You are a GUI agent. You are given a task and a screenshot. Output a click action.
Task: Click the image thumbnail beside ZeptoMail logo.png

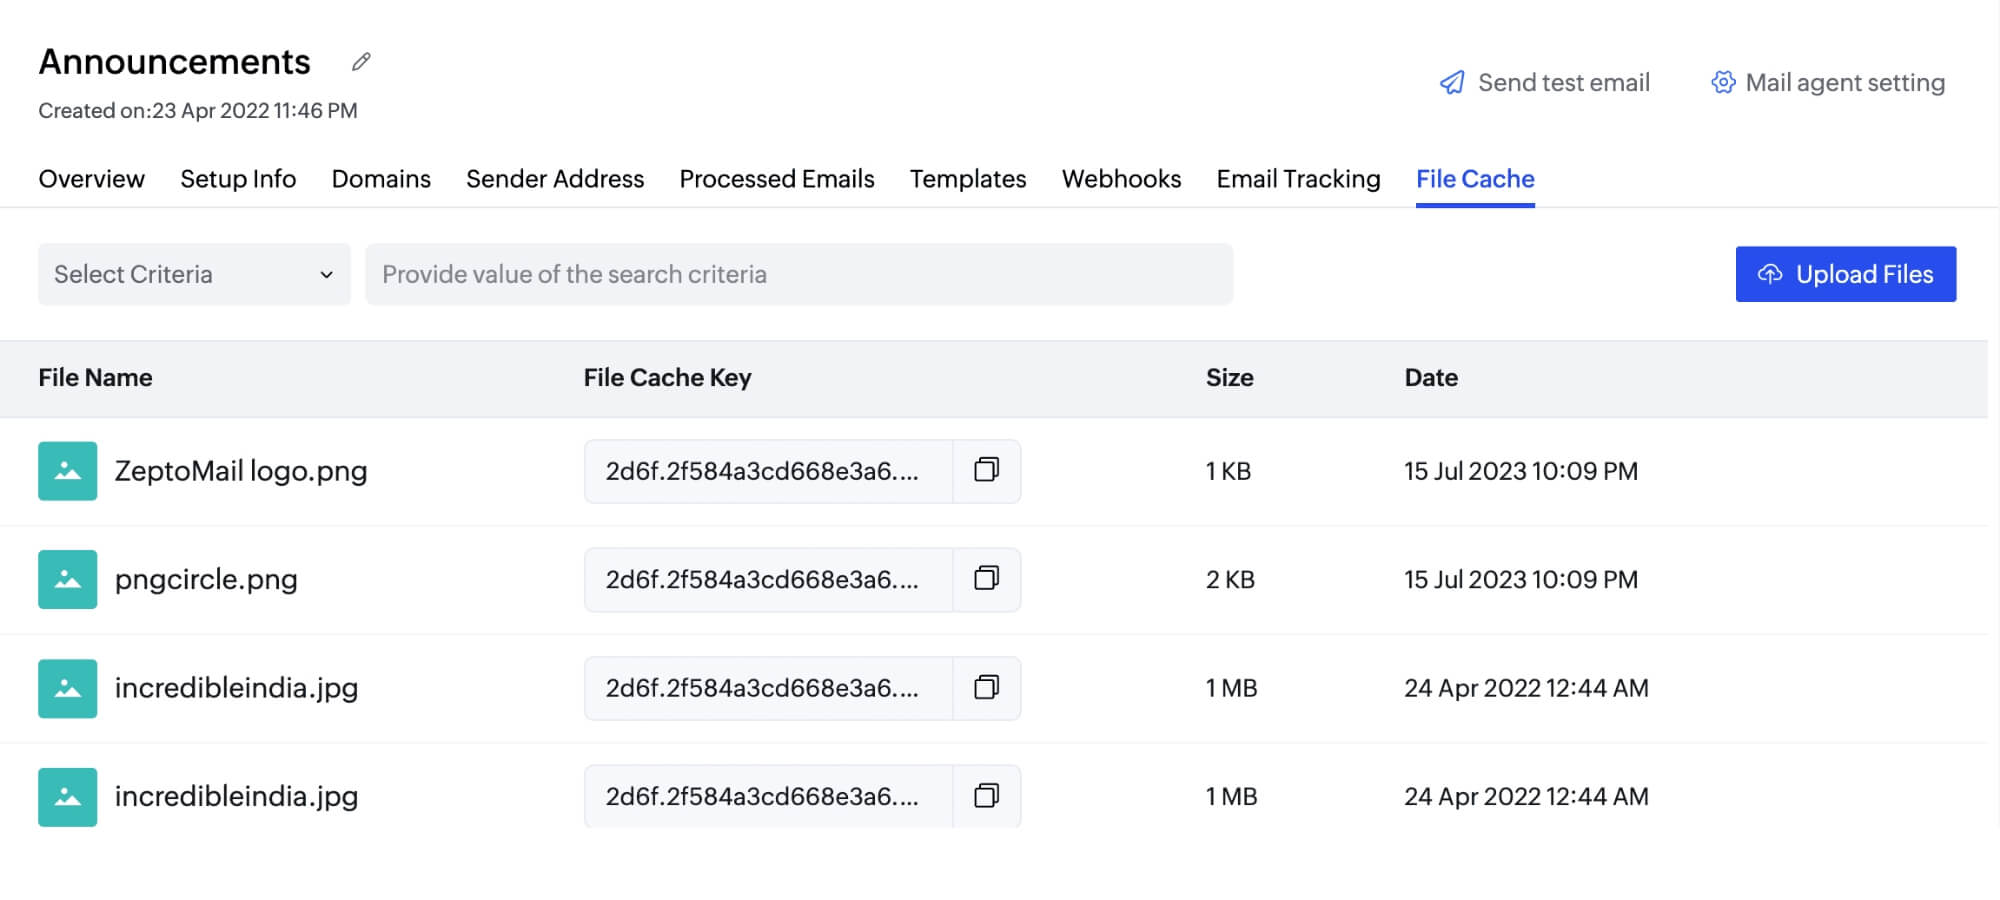click(67, 471)
